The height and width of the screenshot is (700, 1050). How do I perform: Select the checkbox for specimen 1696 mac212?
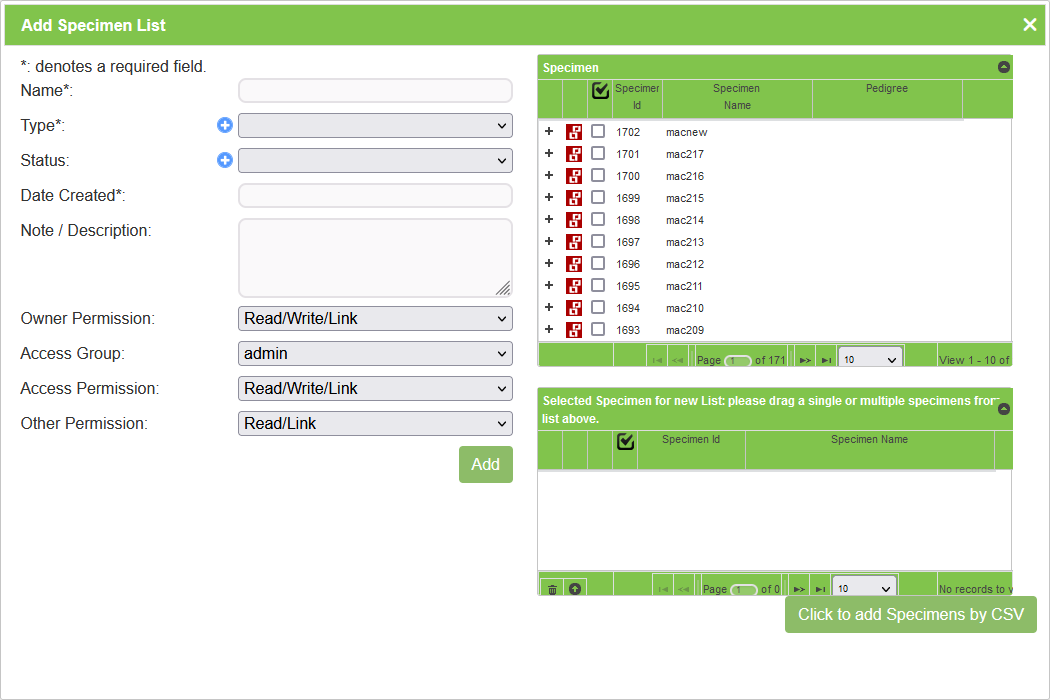click(x=598, y=264)
